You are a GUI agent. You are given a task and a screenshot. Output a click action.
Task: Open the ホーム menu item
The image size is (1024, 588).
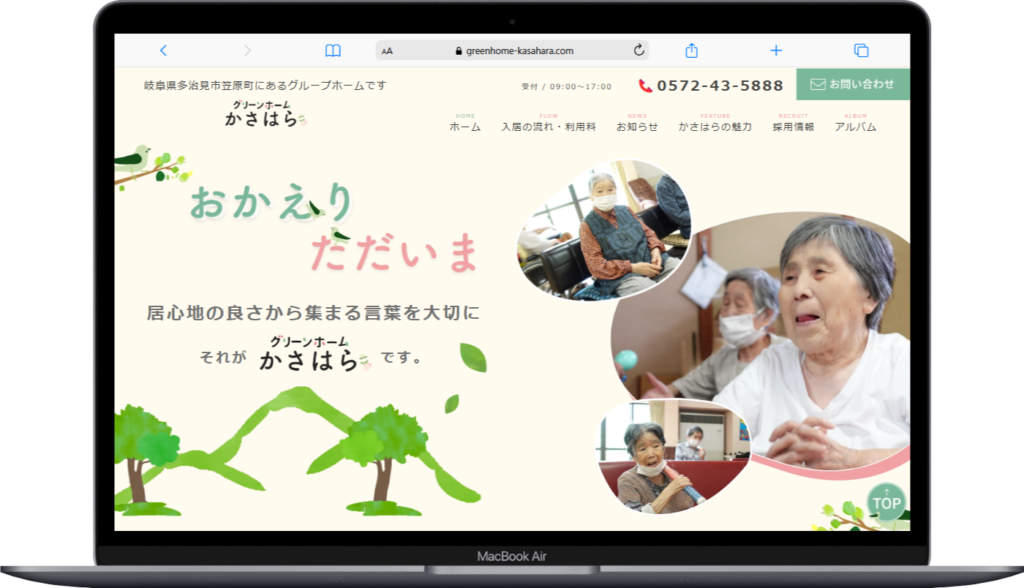click(465, 123)
